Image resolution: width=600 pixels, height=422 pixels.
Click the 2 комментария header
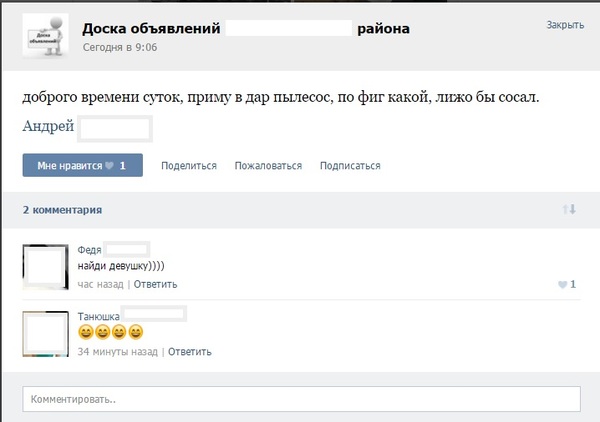tap(62, 210)
